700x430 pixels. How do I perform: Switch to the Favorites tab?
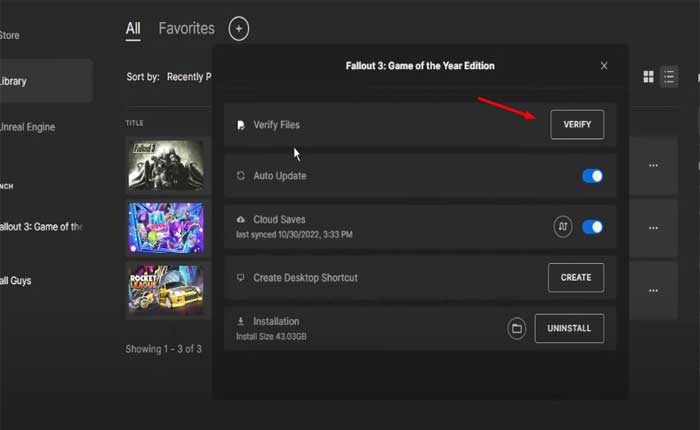186,28
